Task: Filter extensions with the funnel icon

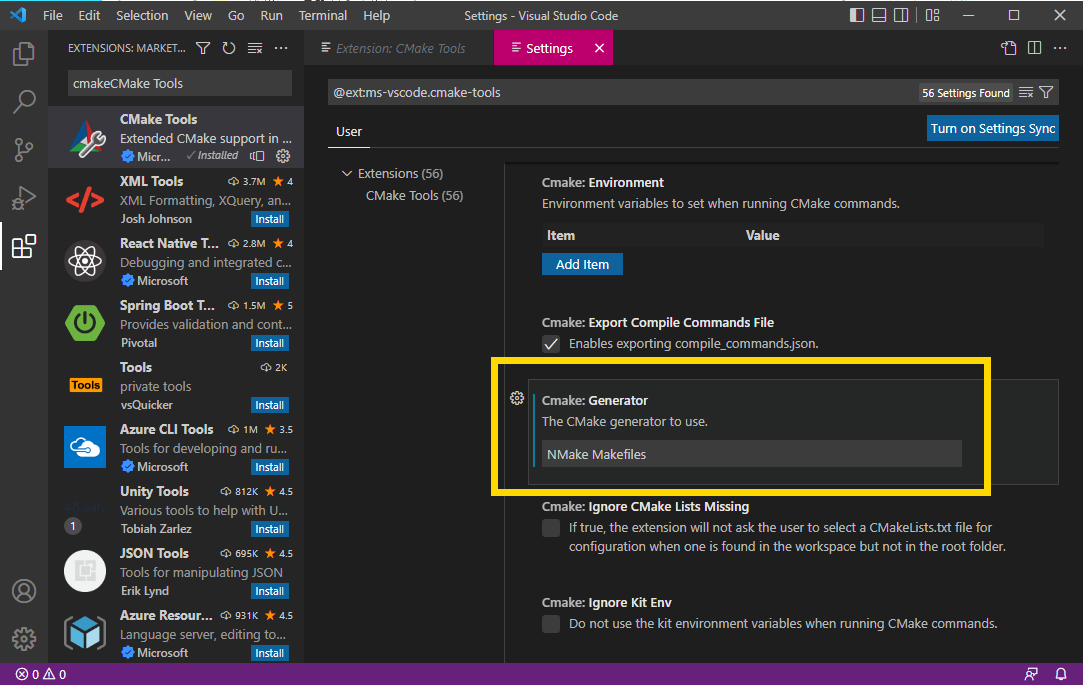Action: pos(203,48)
